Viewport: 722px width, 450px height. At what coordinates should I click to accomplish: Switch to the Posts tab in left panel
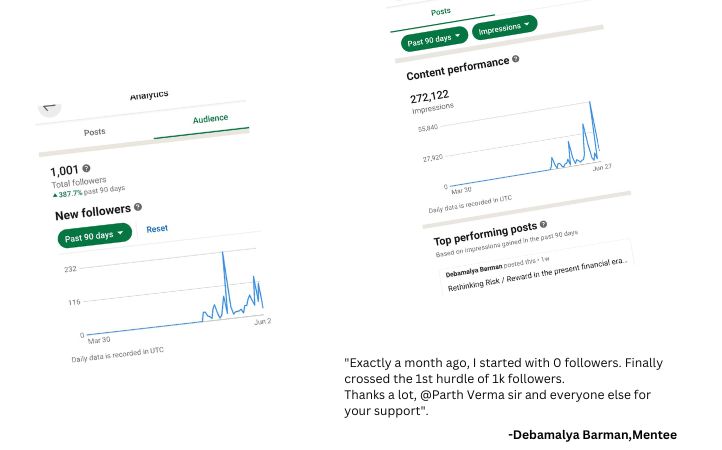coord(94,132)
